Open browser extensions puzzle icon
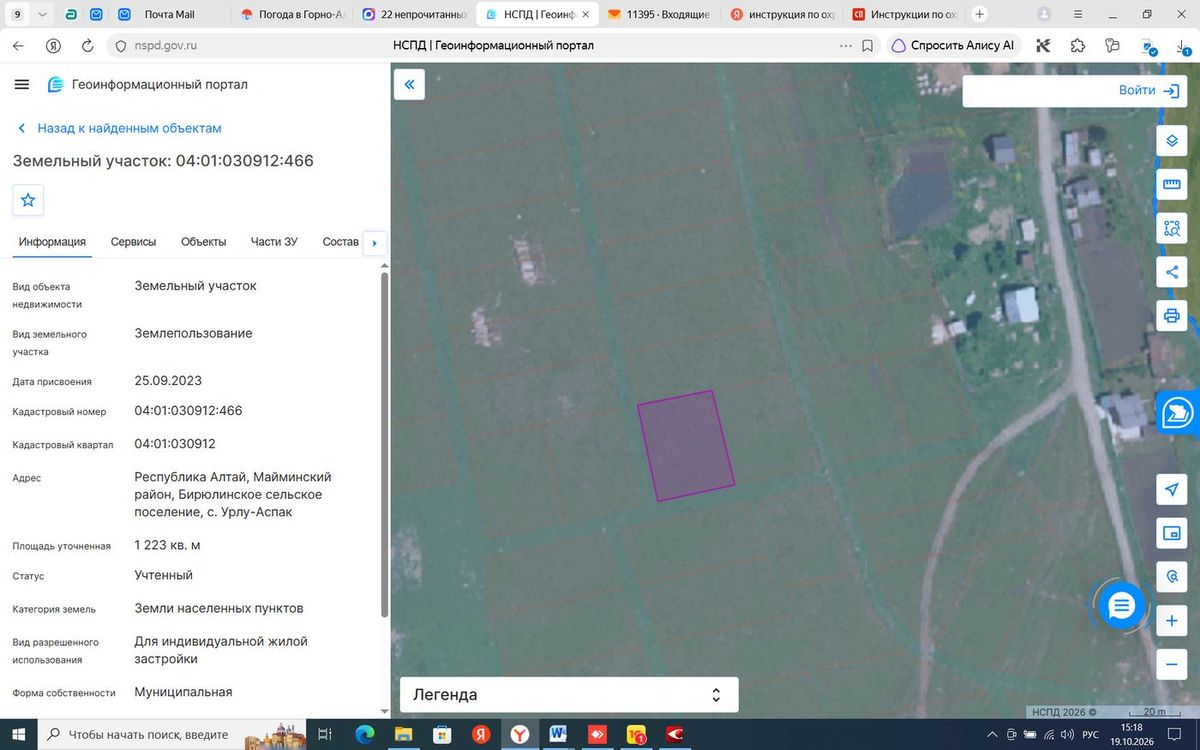This screenshot has height=750, width=1200. point(1078,45)
